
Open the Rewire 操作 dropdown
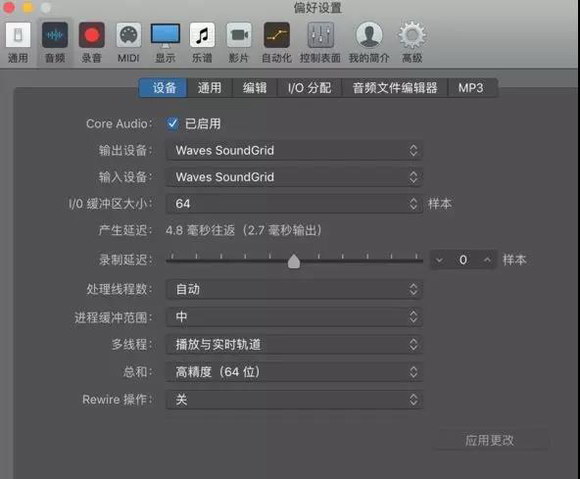[294, 399]
